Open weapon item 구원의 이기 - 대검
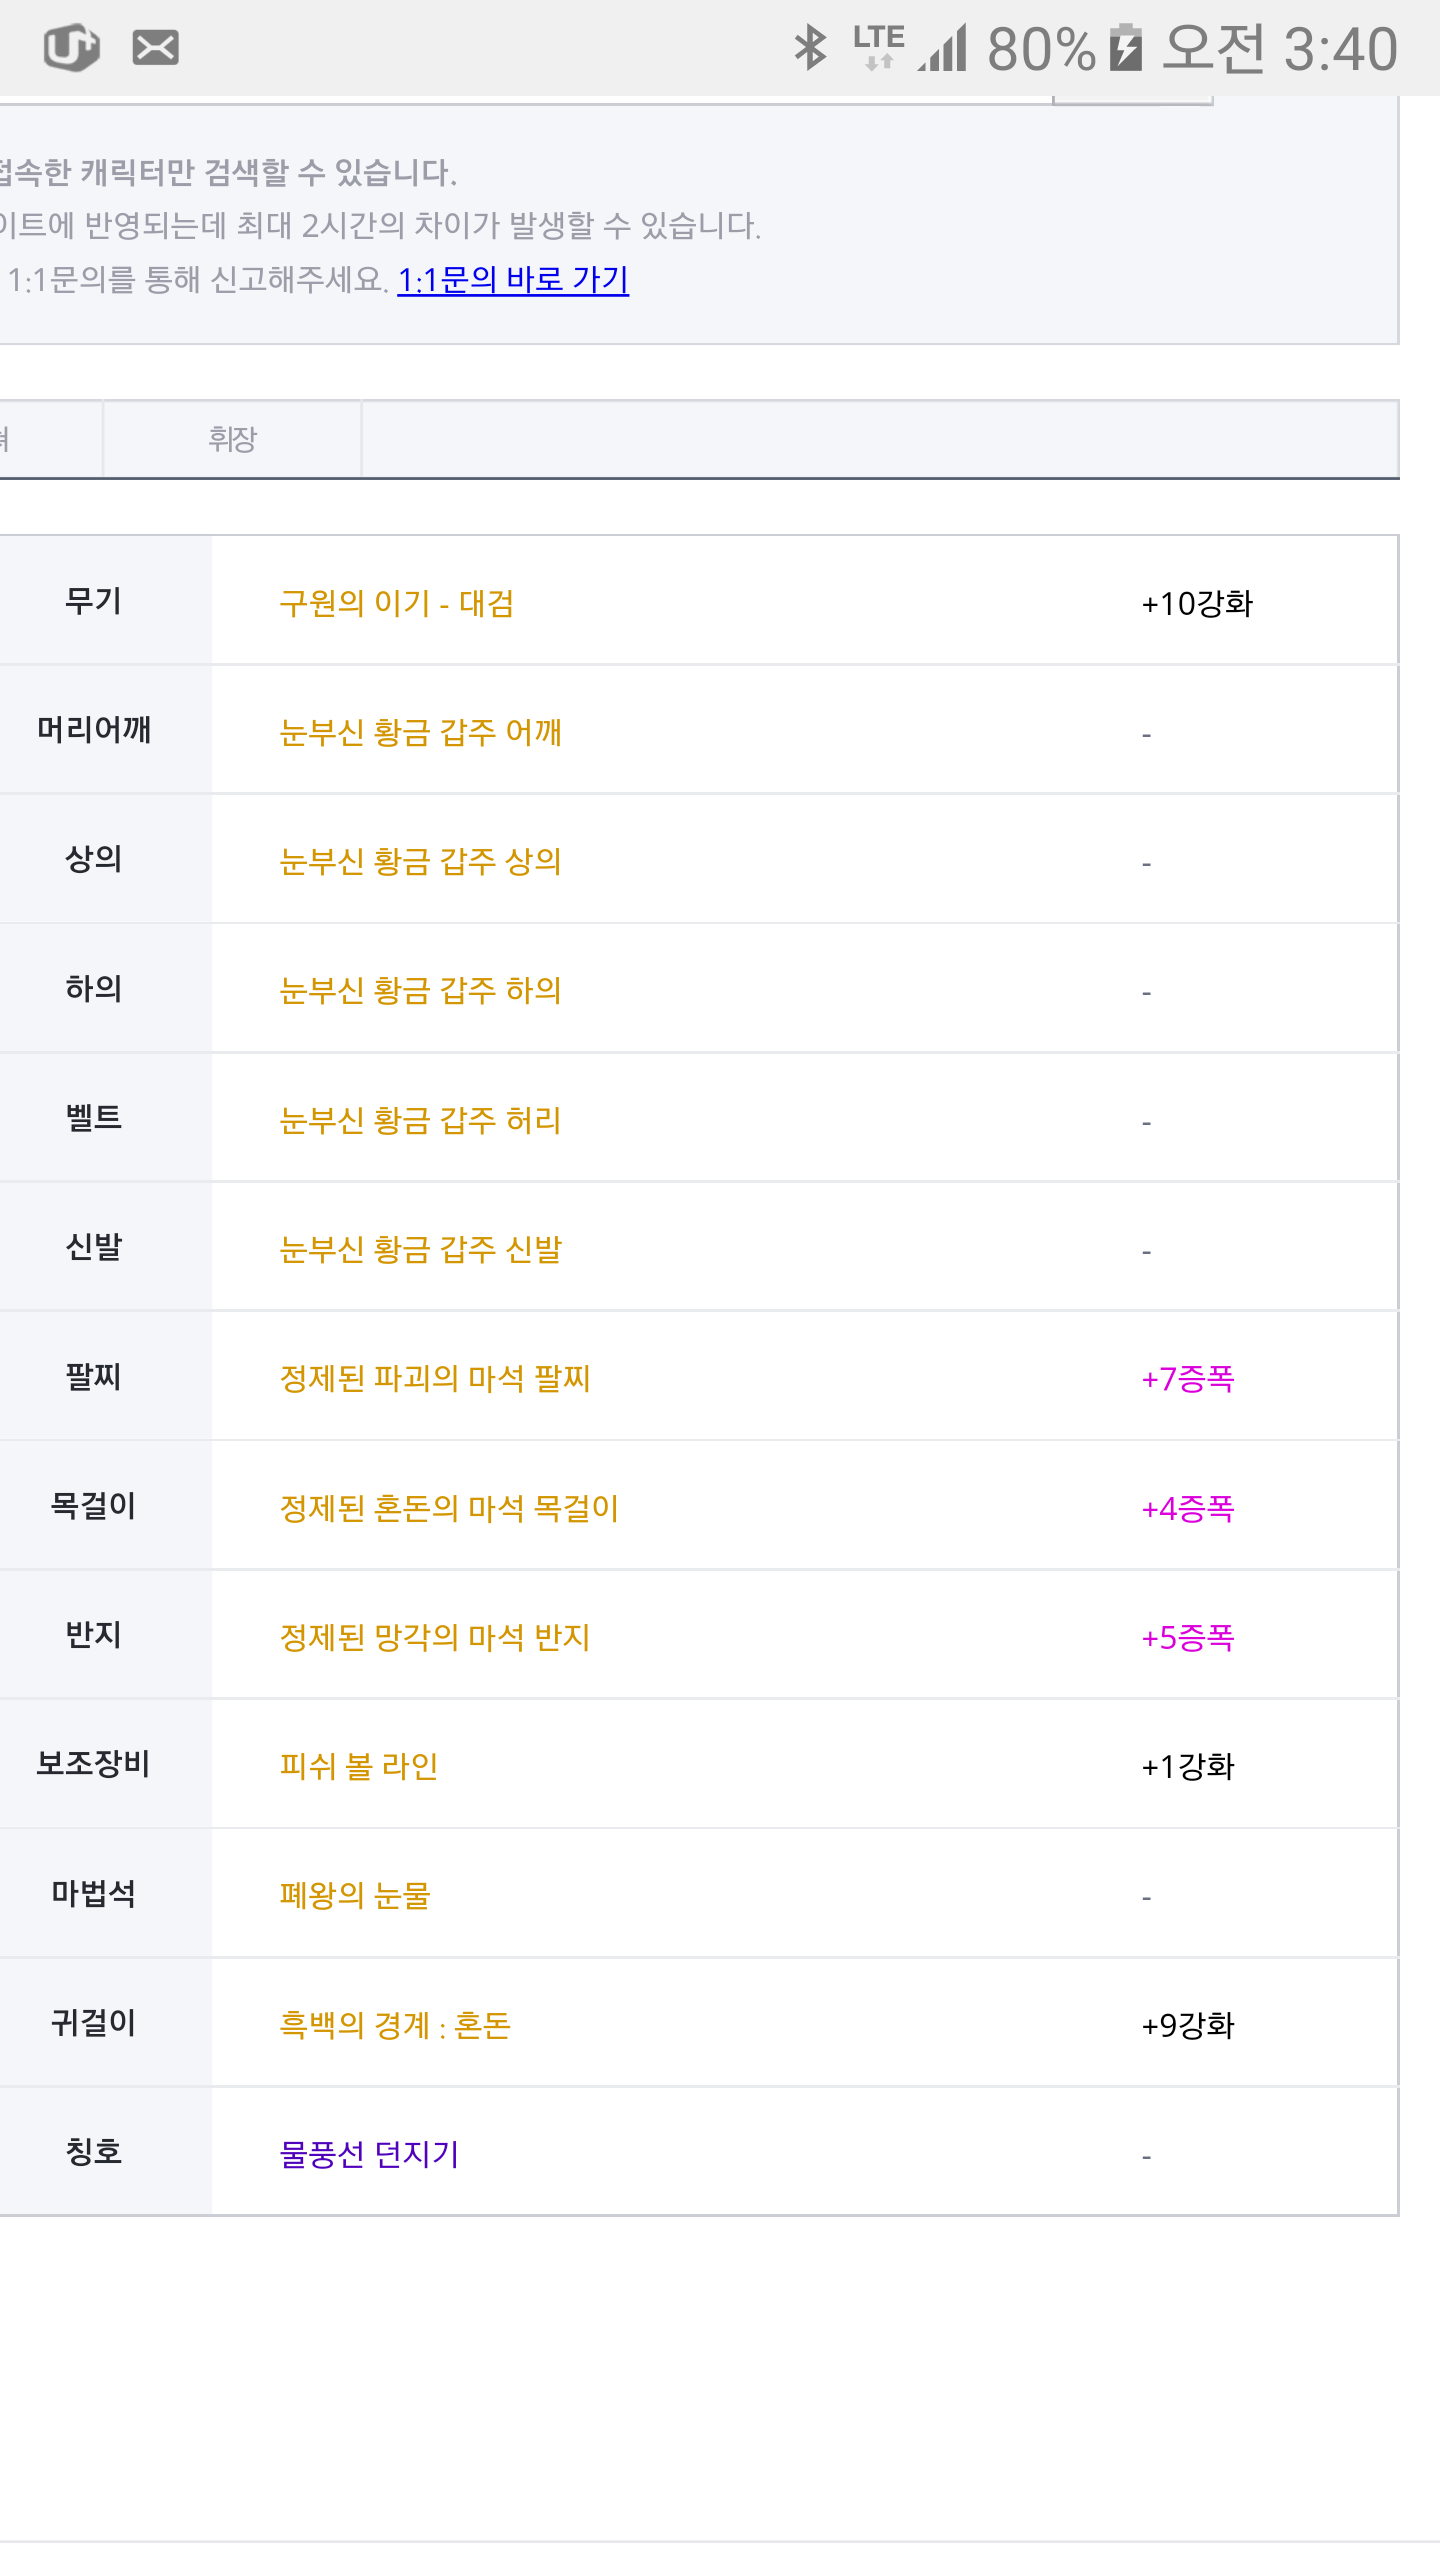1440x2560 pixels. coord(396,603)
